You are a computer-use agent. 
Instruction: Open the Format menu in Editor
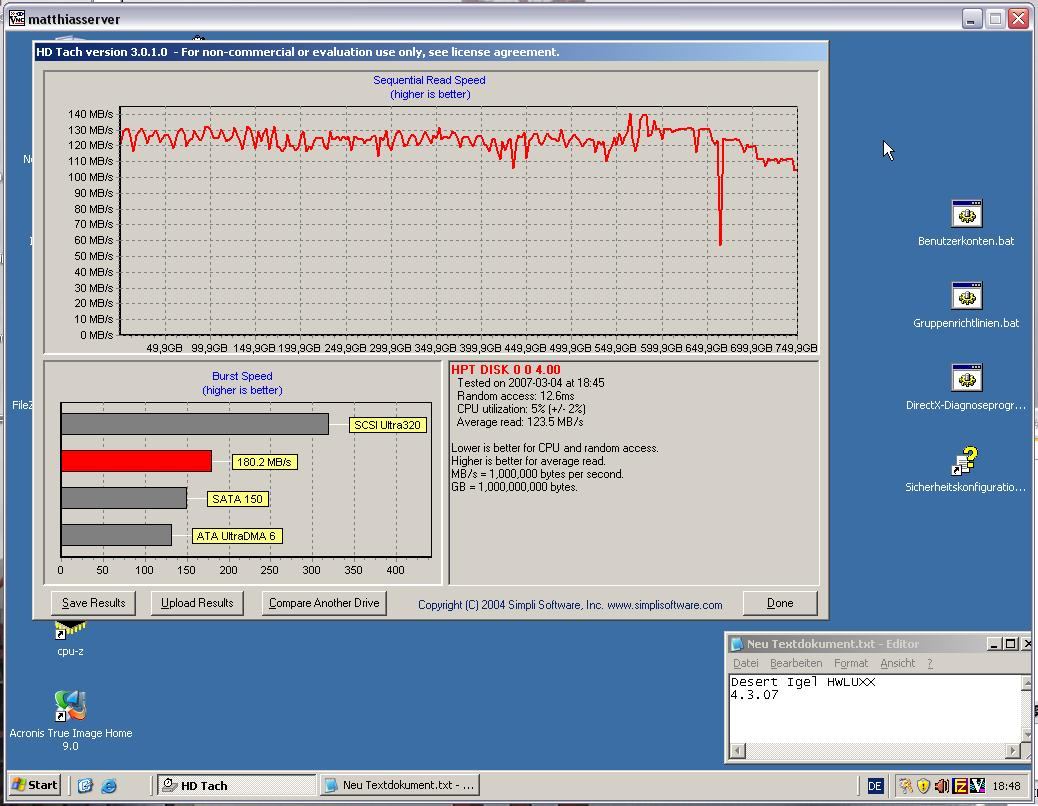pyautogui.click(x=851, y=663)
